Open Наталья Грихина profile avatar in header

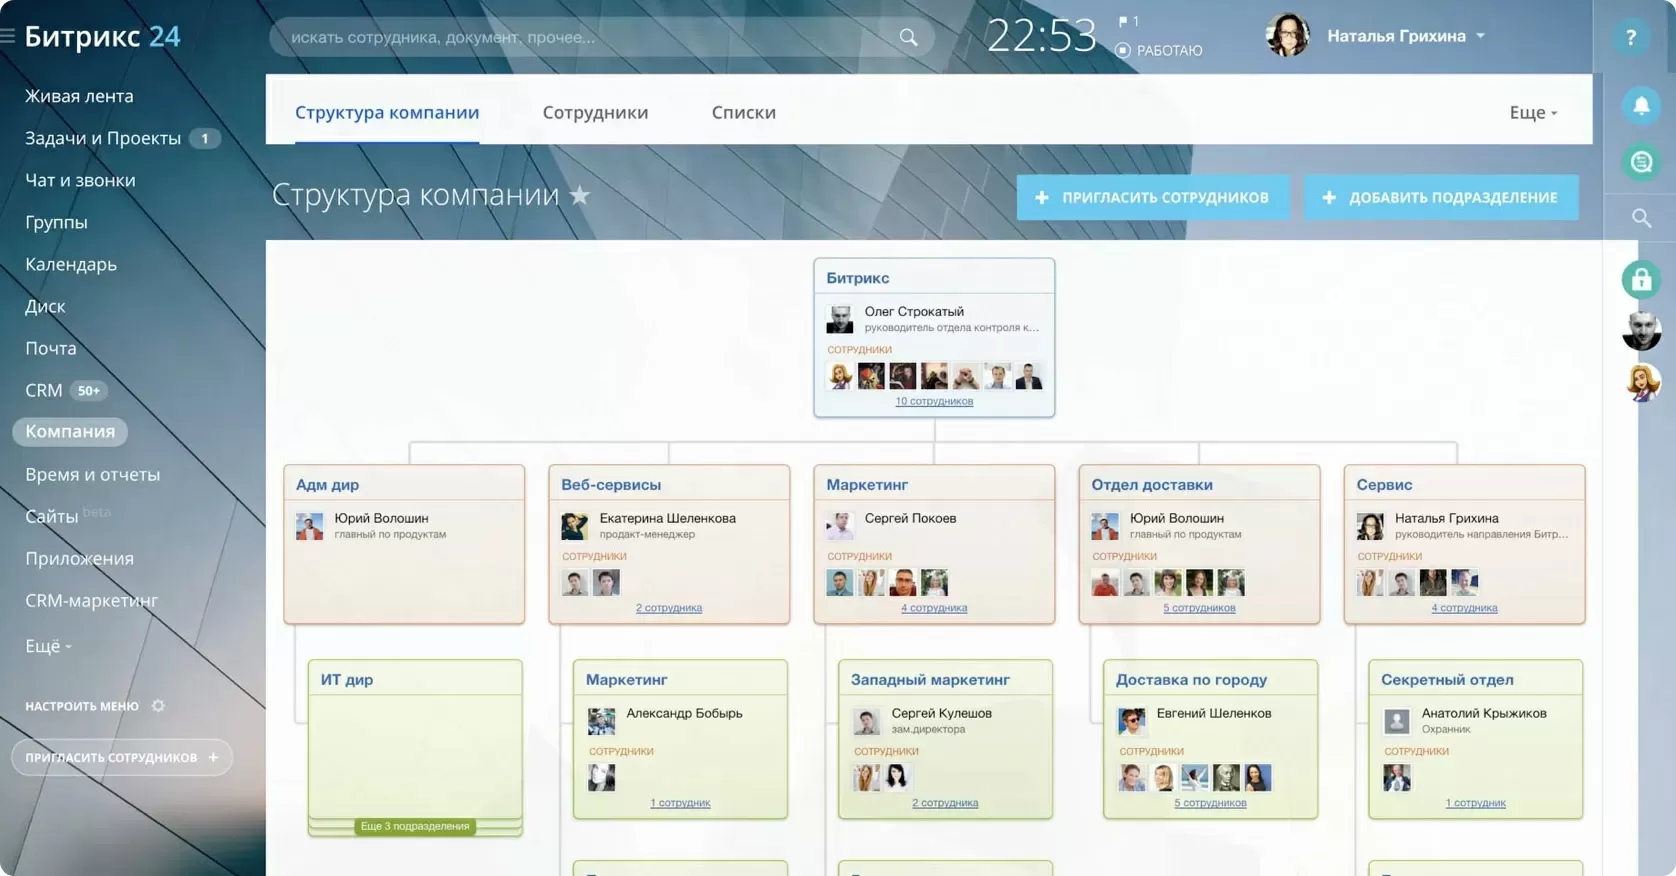[1287, 36]
